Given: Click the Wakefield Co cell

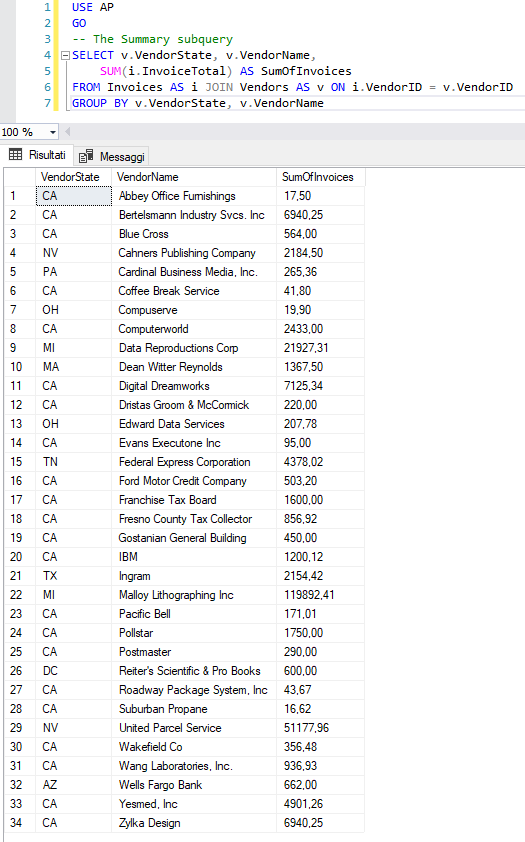Looking at the screenshot, I should click(x=194, y=747).
